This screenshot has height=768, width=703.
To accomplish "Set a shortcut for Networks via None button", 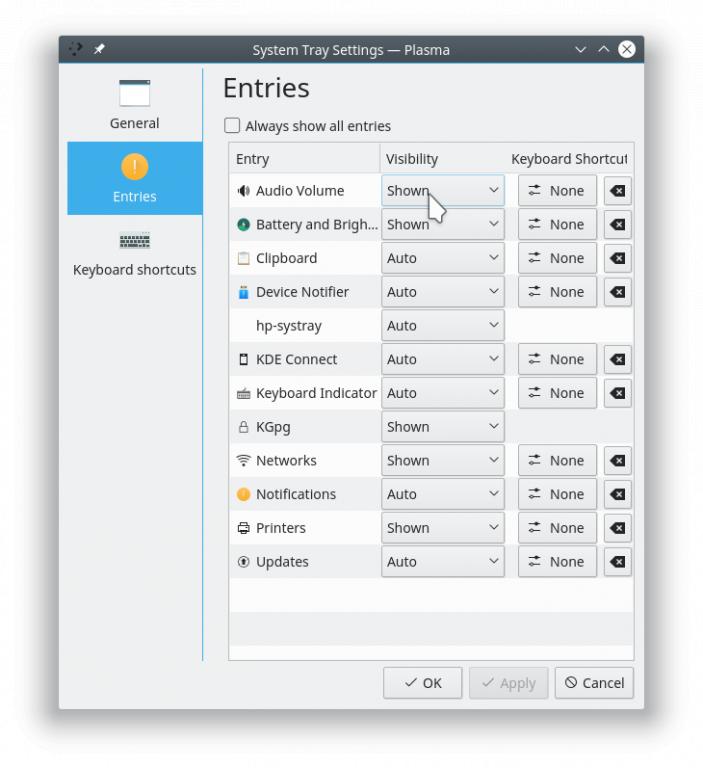I will (x=556, y=461).
